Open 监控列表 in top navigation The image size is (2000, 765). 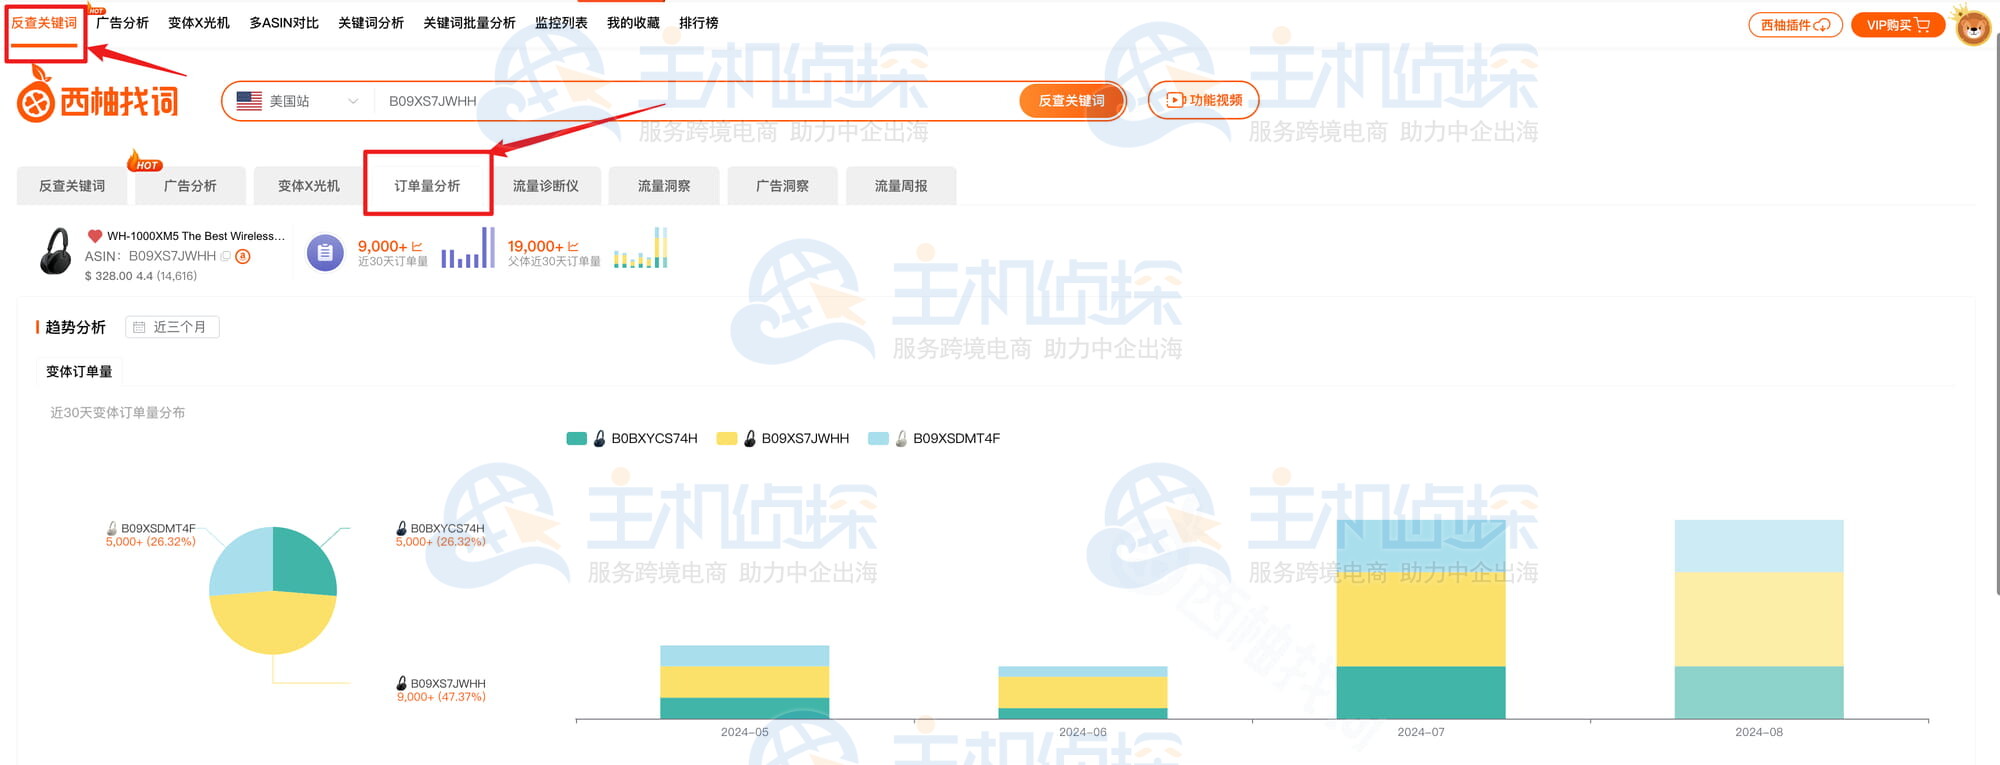(561, 23)
